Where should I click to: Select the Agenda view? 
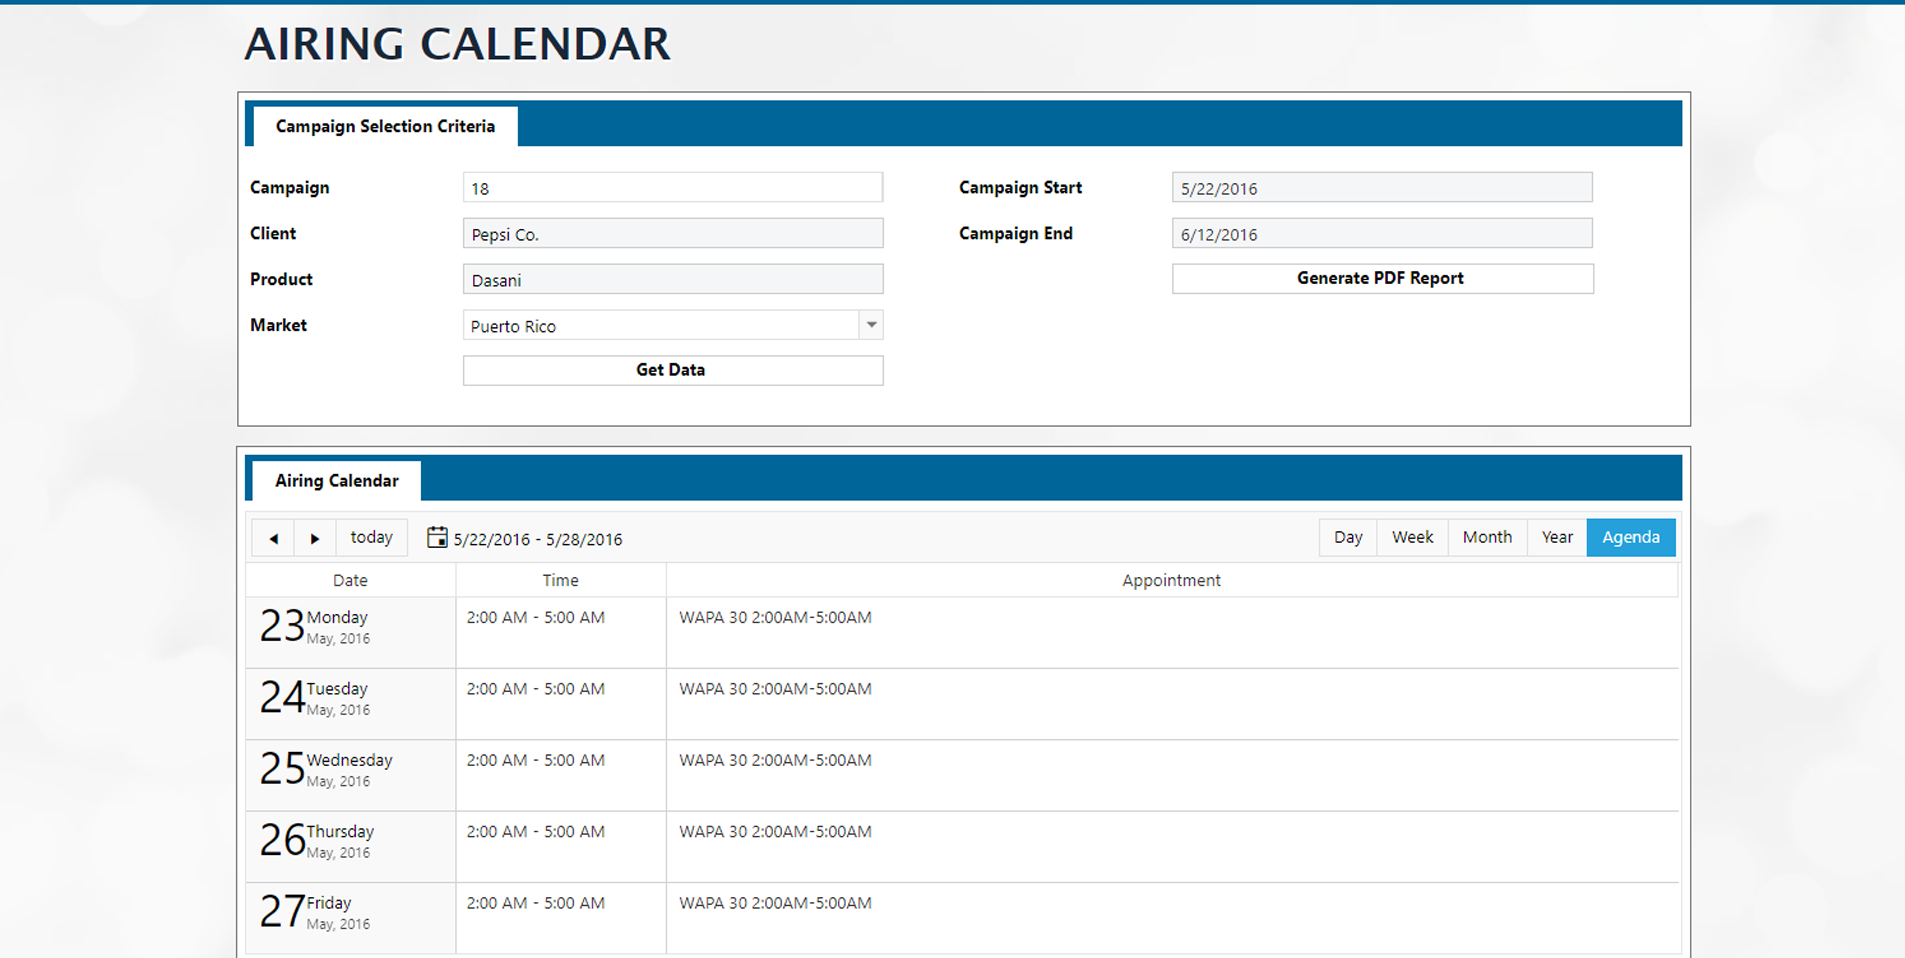[x=1630, y=537]
